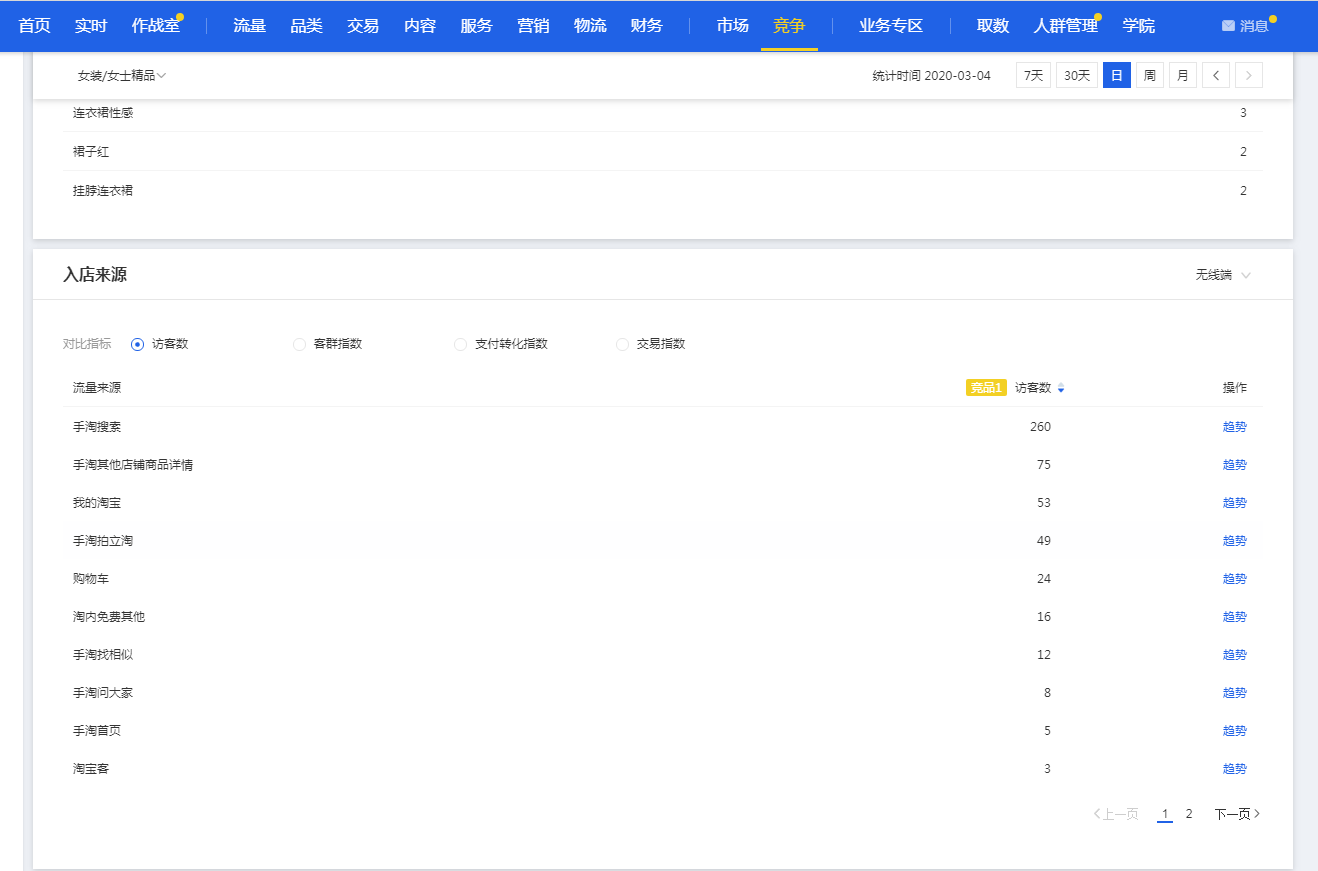
Task: Choose the 7天 time range button
Action: pos(1033,75)
